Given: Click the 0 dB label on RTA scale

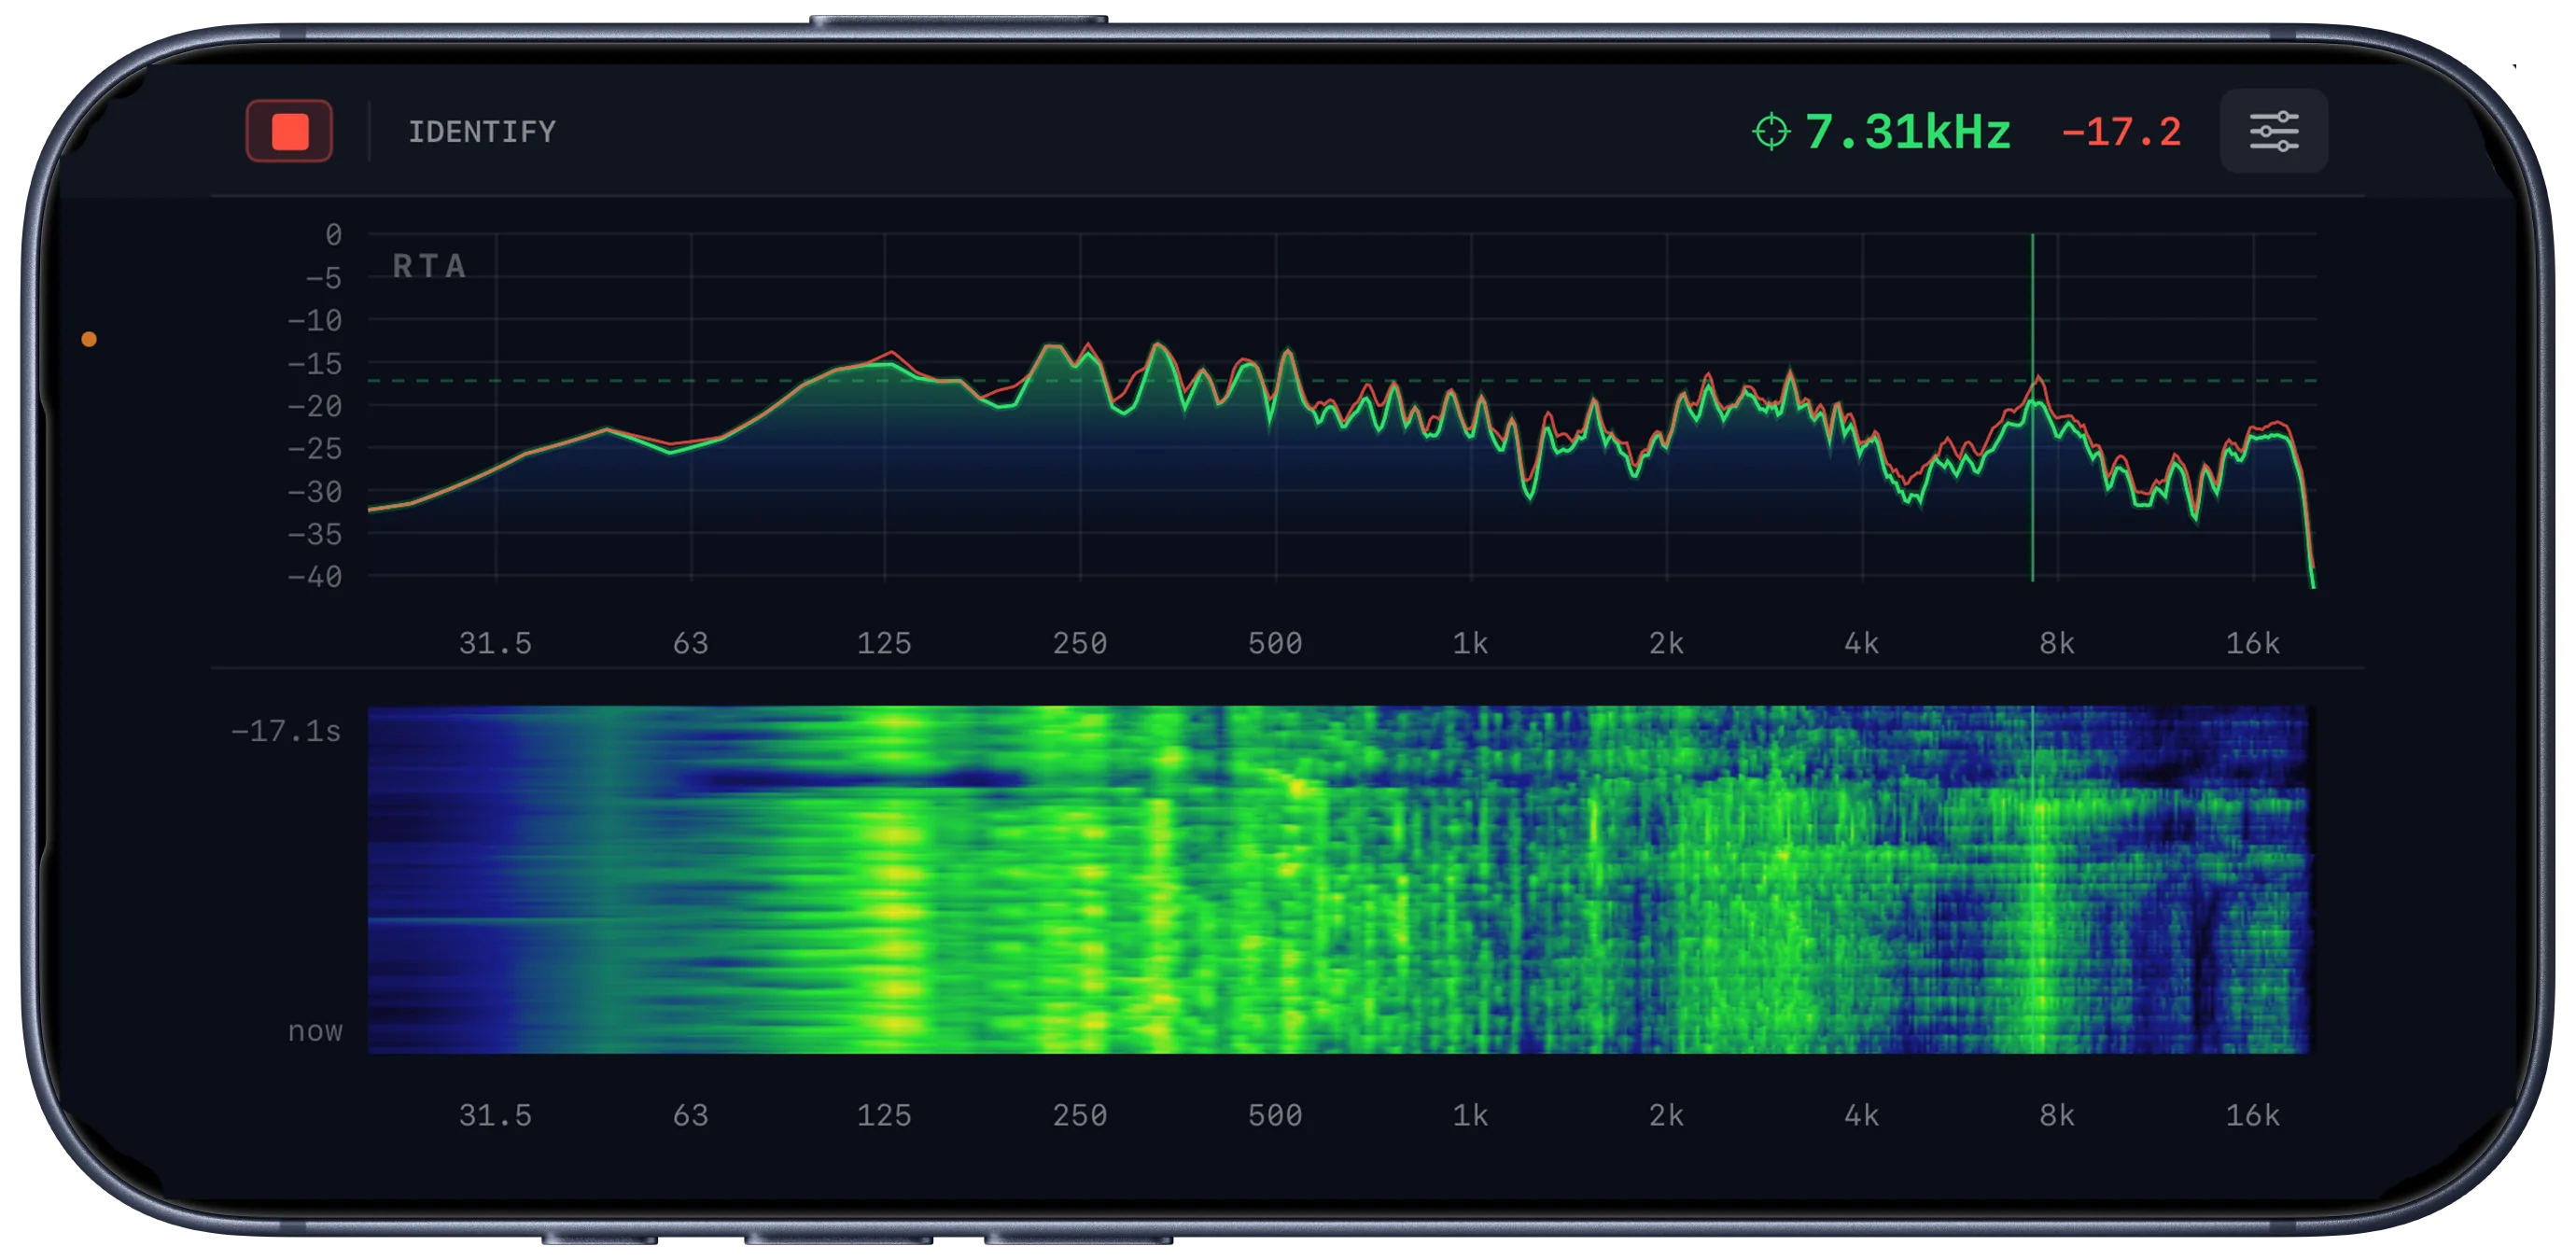Looking at the screenshot, I should (x=333, y=235).
